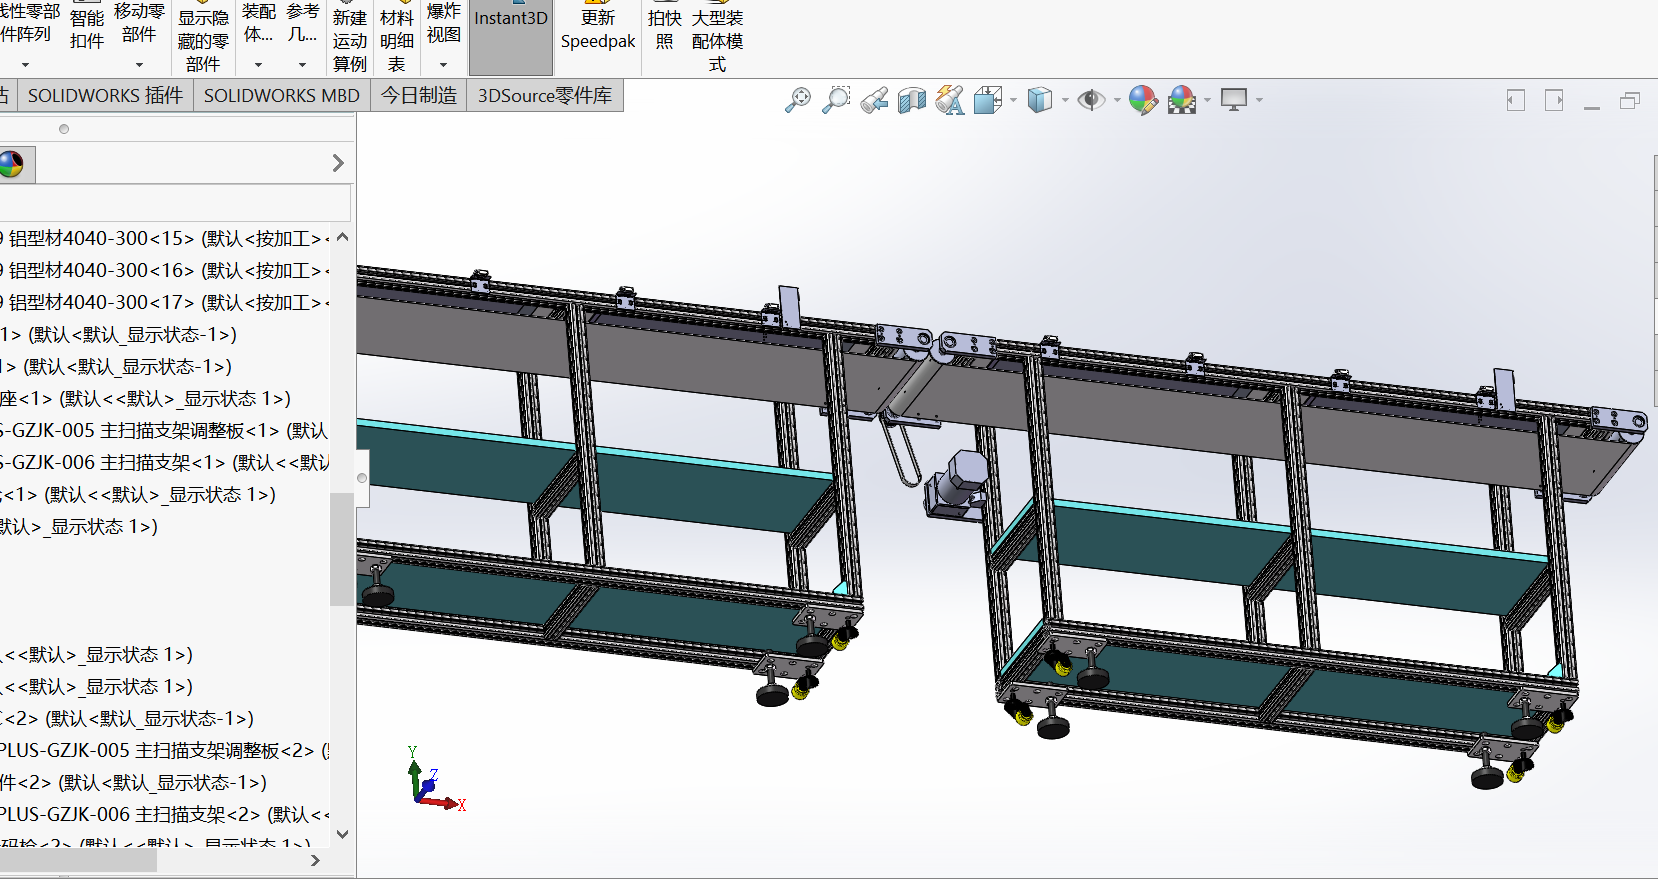Click the panel splitter handle at the viewport edge
The height and width of the screenshot is (879, 1658).
pos(362,478)
